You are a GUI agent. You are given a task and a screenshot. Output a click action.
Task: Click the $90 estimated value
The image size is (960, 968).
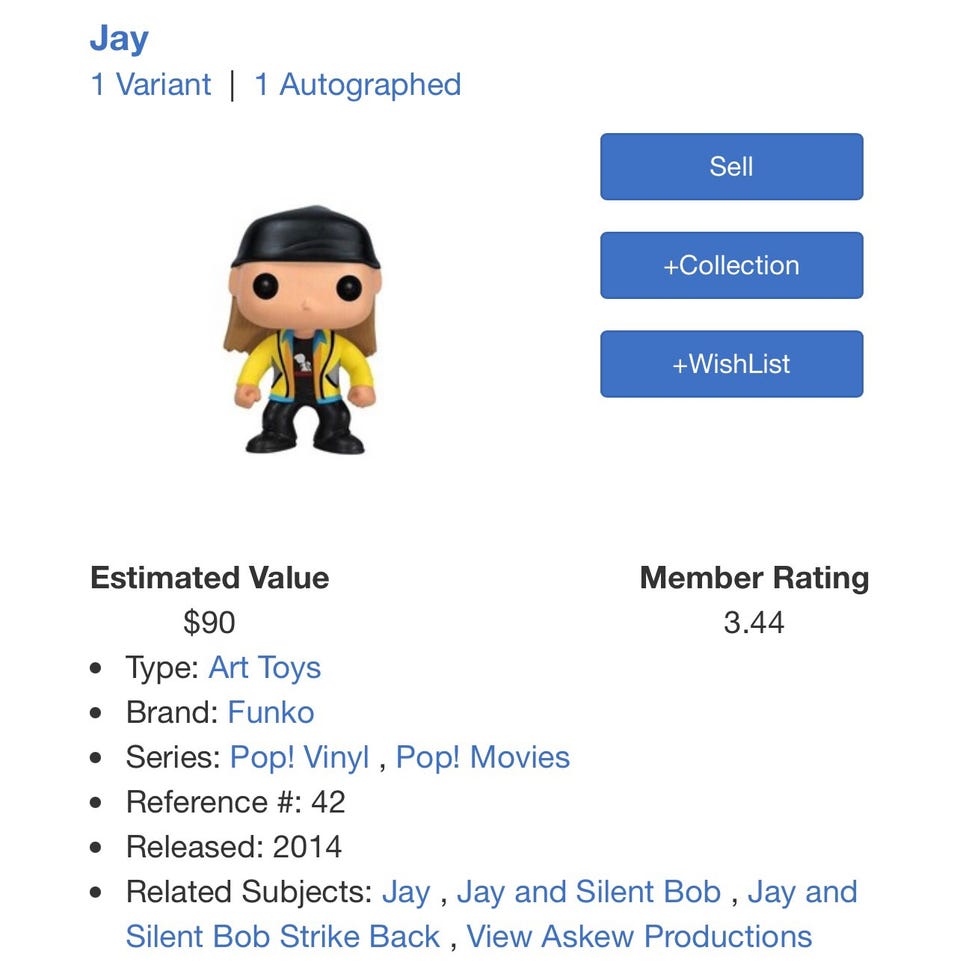[x=209, y=623]
